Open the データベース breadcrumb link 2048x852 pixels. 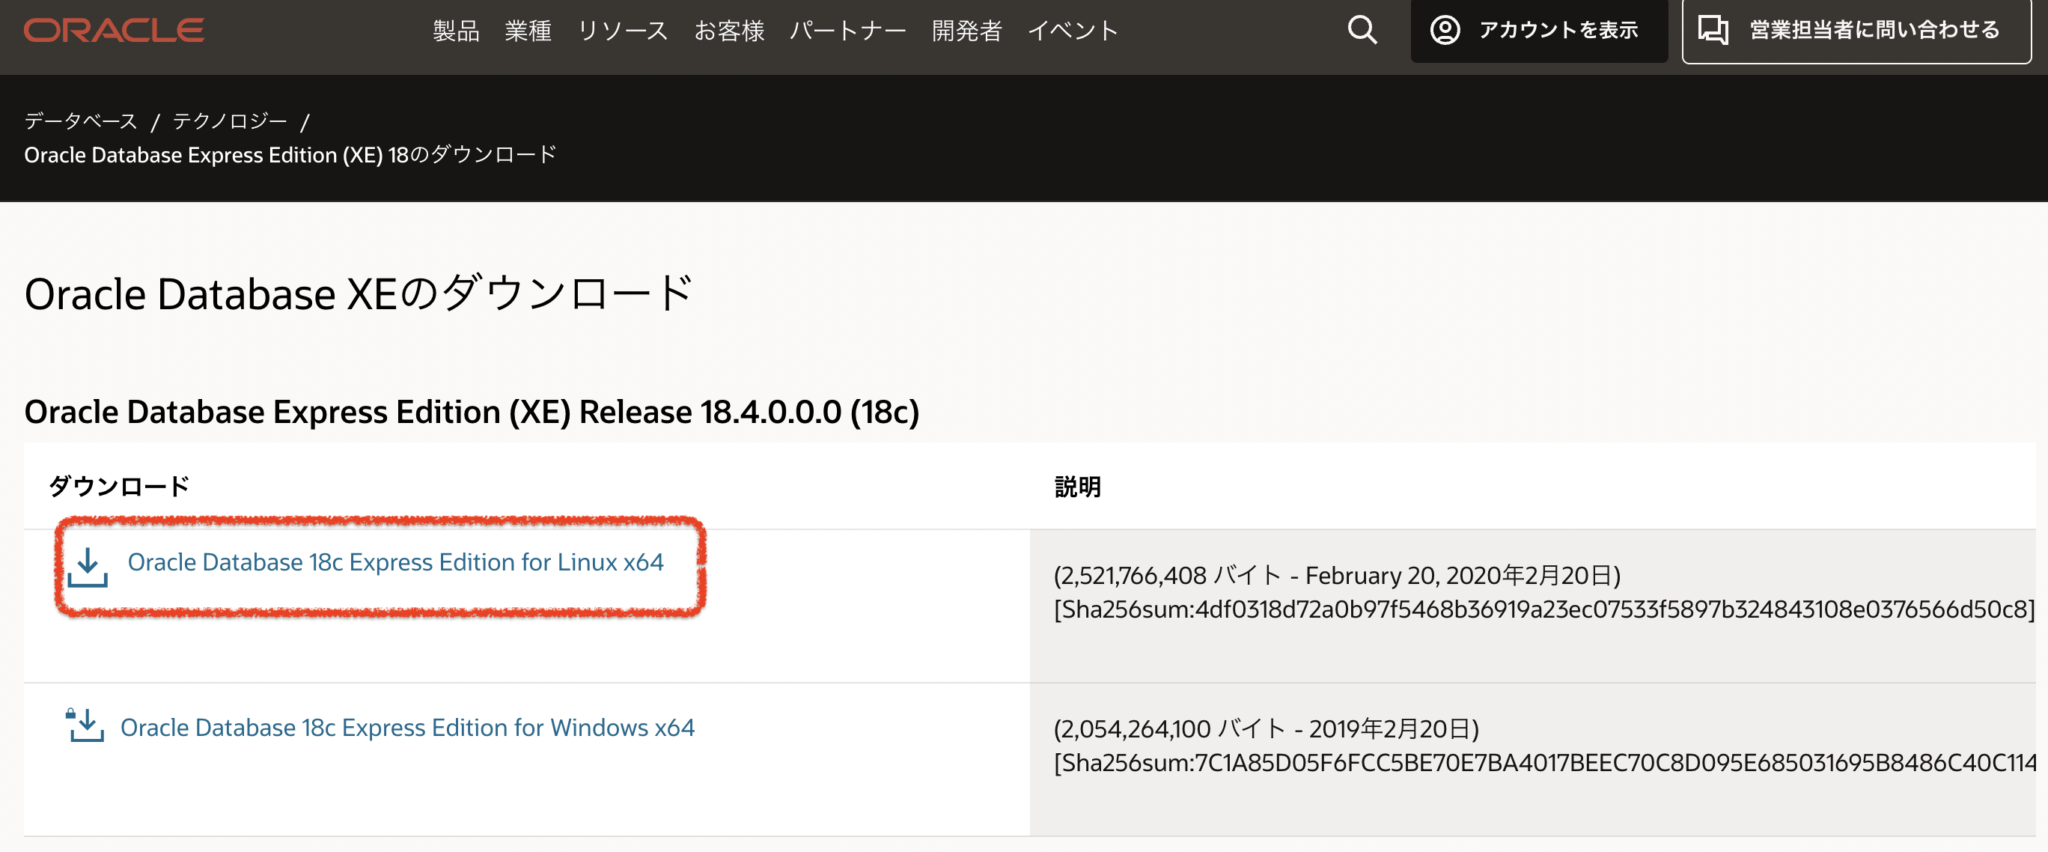[80, 120]
